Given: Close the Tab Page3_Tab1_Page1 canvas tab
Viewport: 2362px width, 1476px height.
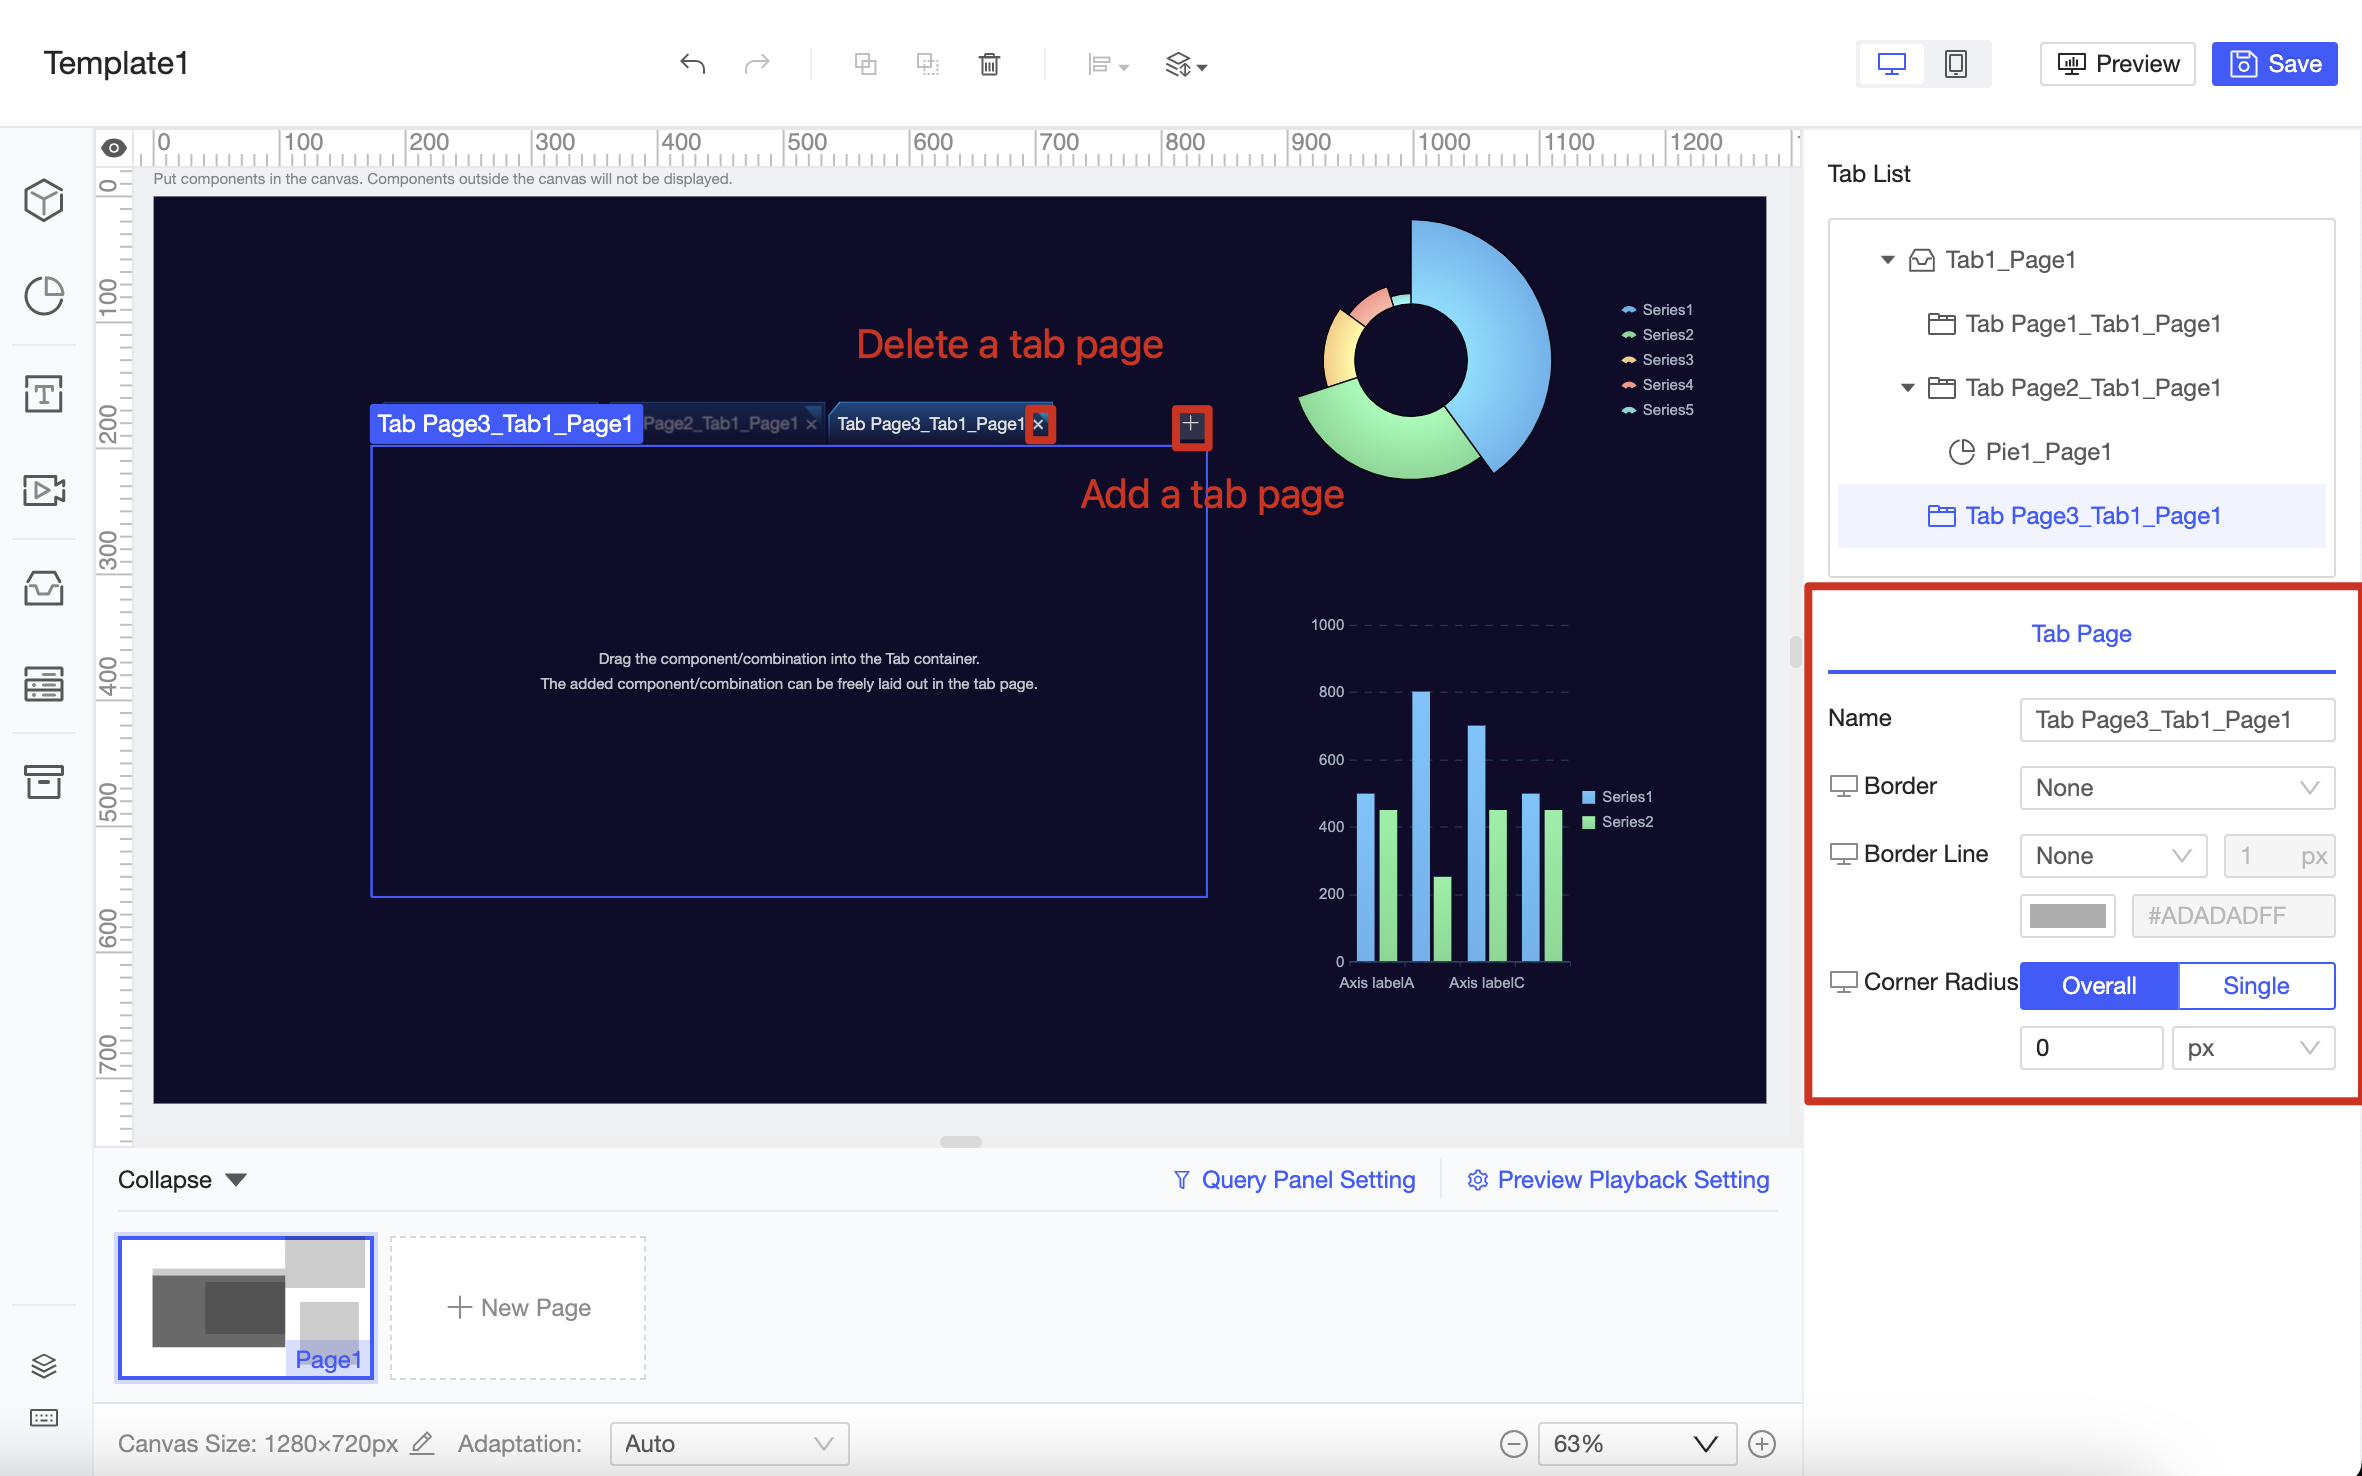Looking at the screenshot, I should tap(1039, 424).
